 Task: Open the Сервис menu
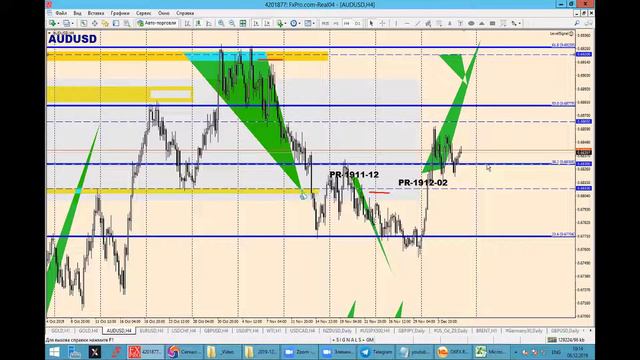click(x=143, y=13)
